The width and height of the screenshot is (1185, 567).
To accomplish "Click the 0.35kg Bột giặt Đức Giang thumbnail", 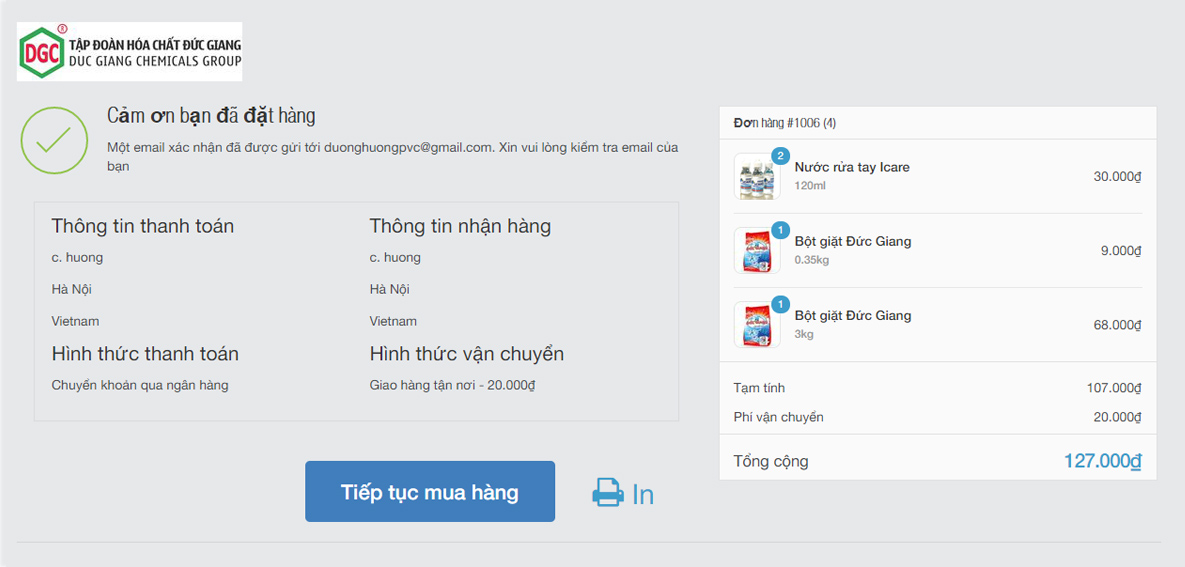I will point(756,251).
